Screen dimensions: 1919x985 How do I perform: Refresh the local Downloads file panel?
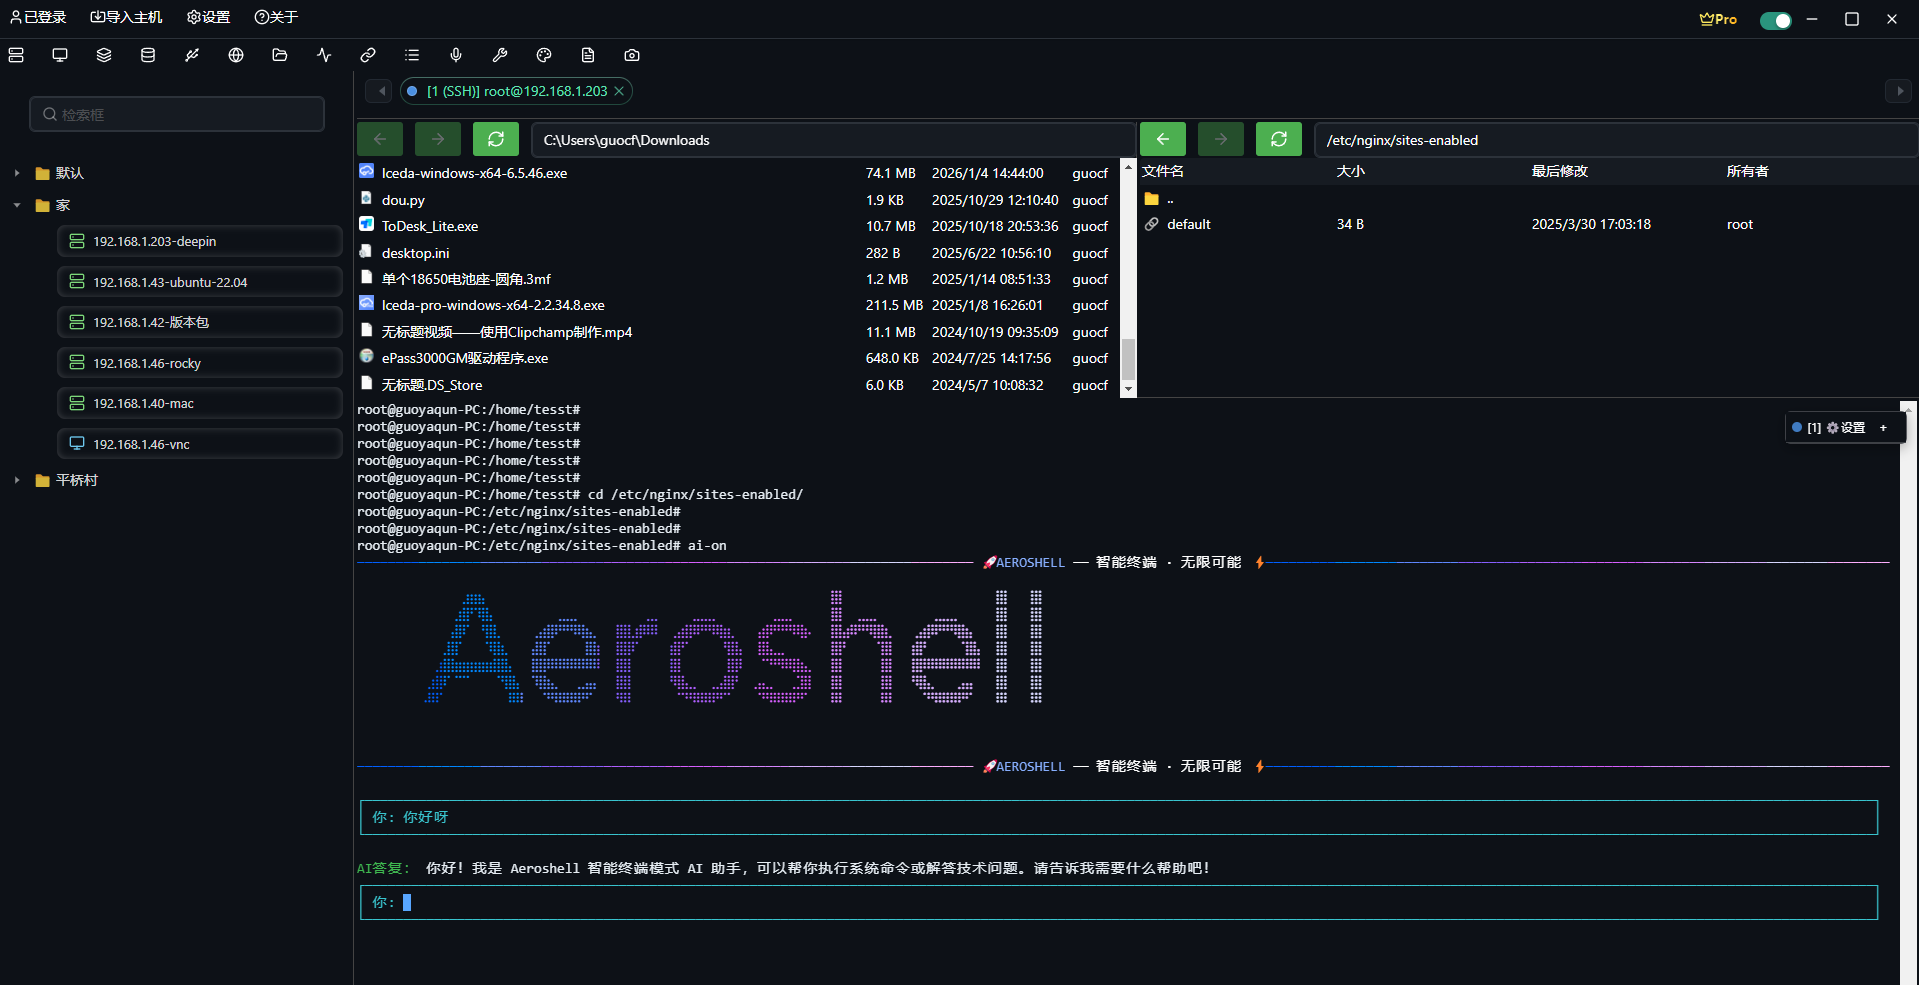pyautogui.click(x=496, y=139)
